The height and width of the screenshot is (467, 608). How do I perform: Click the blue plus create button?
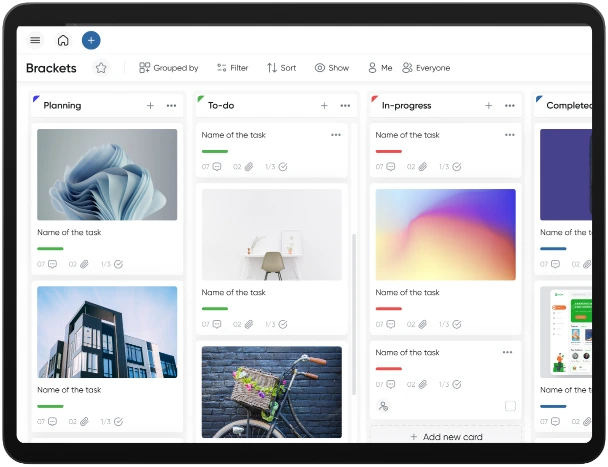tap(91, 40)
